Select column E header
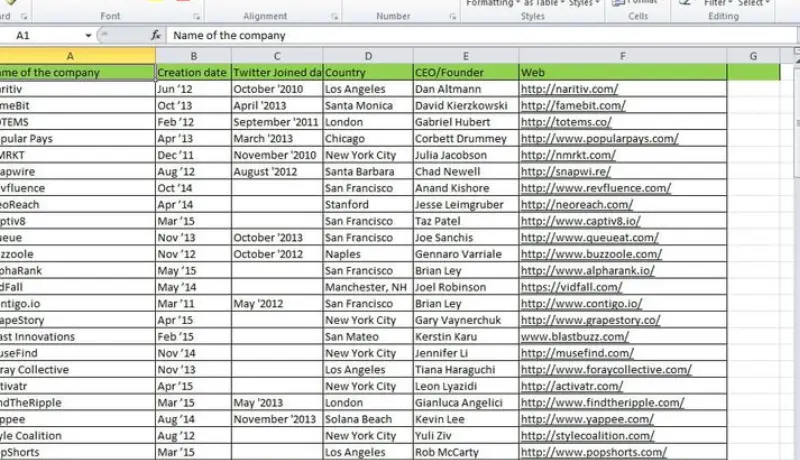This screenshot has width=800, height=460. pos(466,56)
